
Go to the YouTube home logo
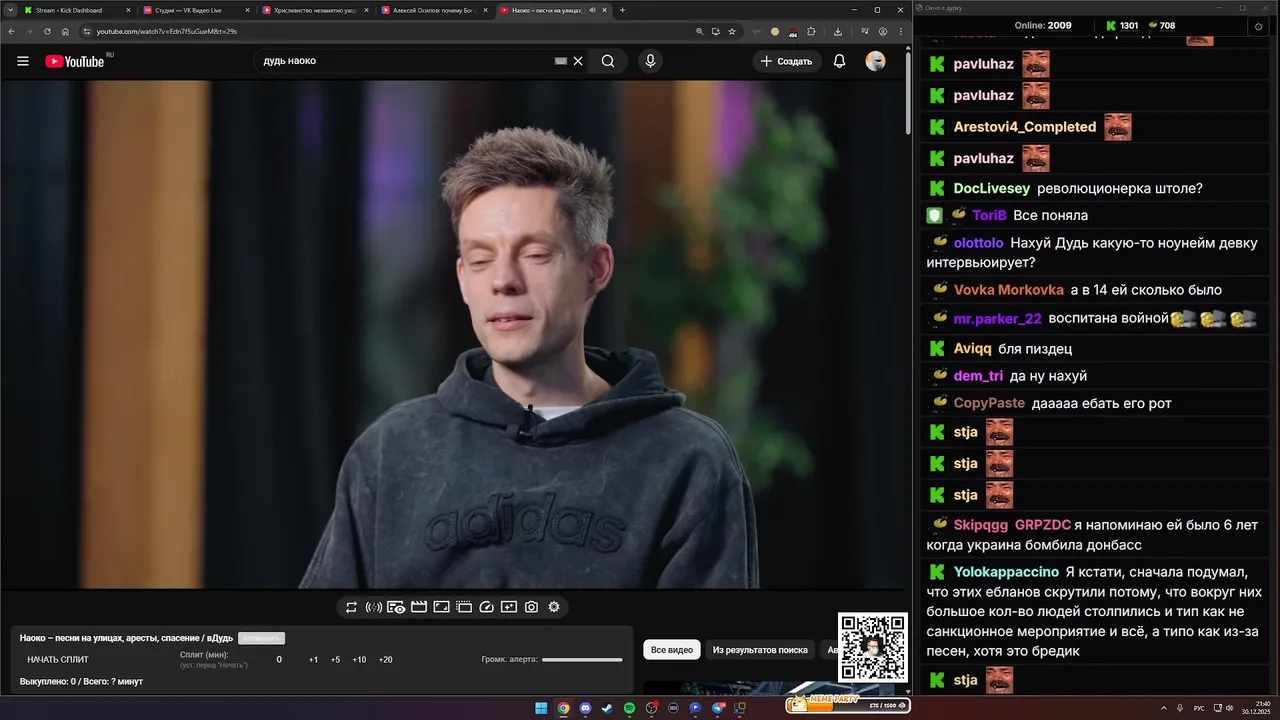coord(75,61)
